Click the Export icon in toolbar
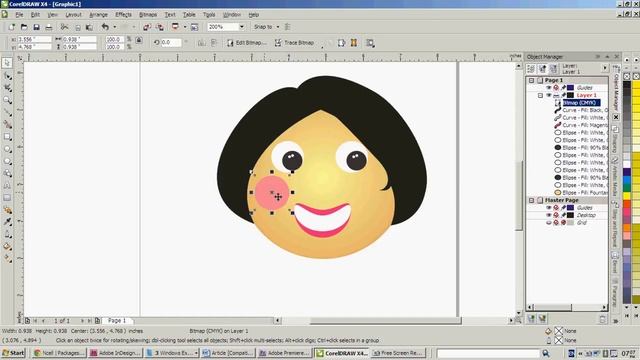This screenshot has width=640, height=360. tap(160, 27)
